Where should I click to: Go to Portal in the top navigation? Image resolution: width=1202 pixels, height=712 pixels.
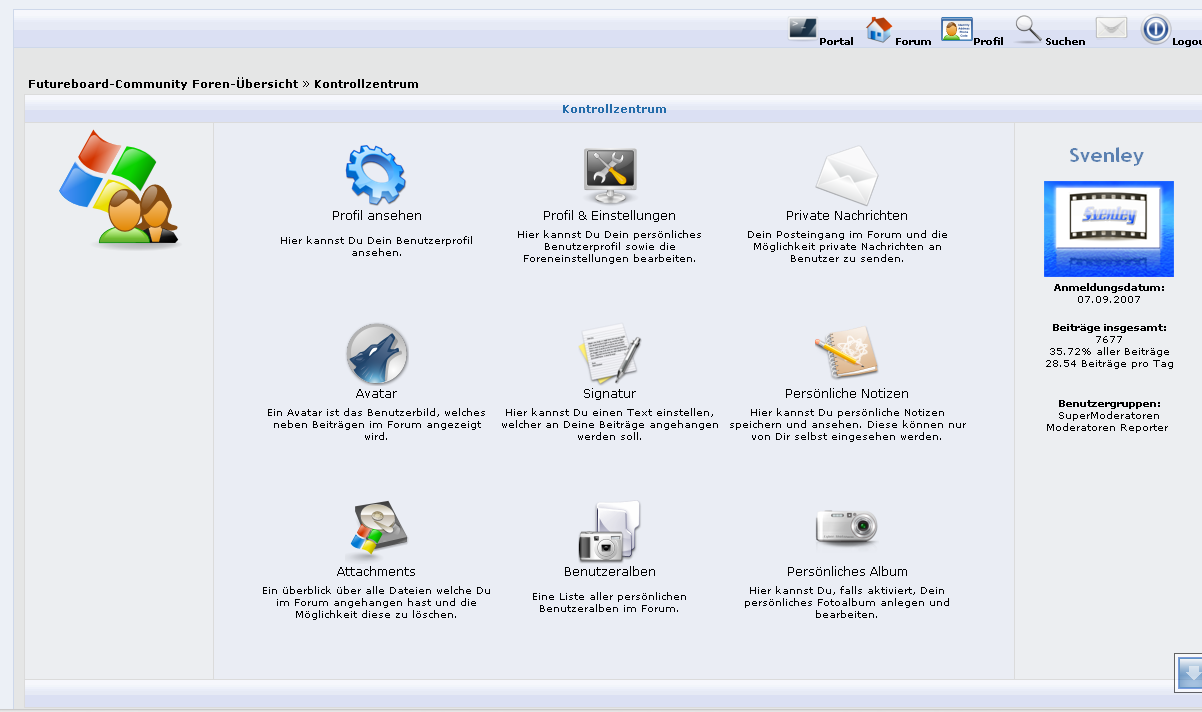click(821, 31)
